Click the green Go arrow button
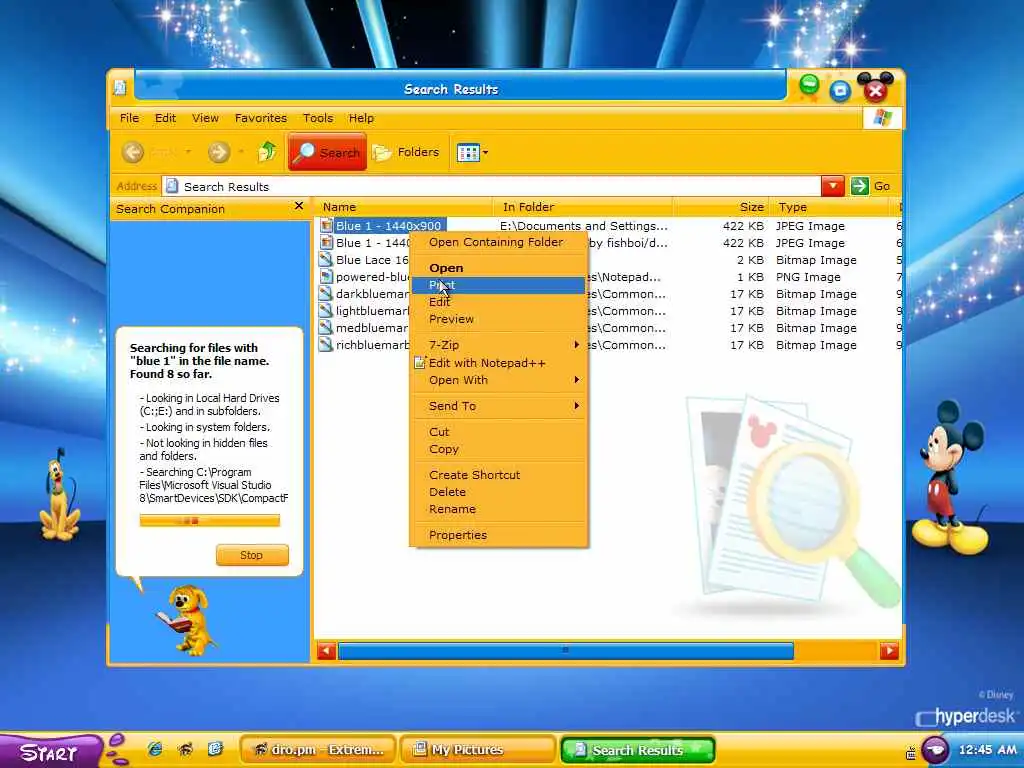Image resolution: width=1024 pixels, height=768 pixels. (859, 186)
